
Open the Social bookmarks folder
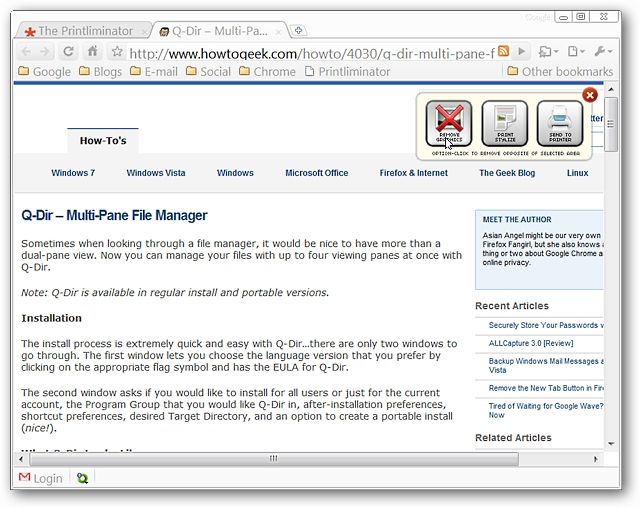[208, 71]
